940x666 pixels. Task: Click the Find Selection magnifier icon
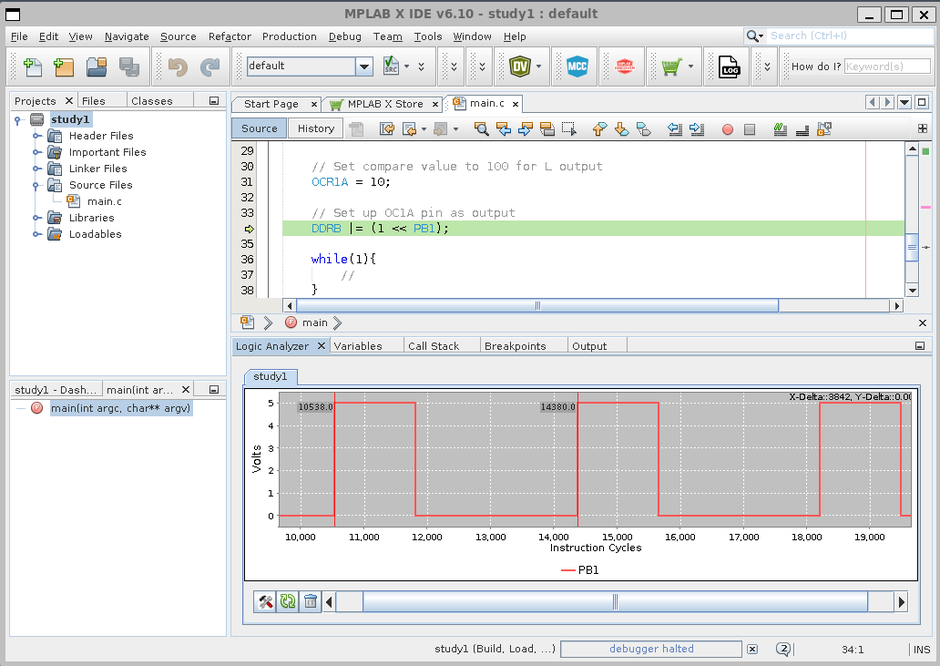click(481, 129)
